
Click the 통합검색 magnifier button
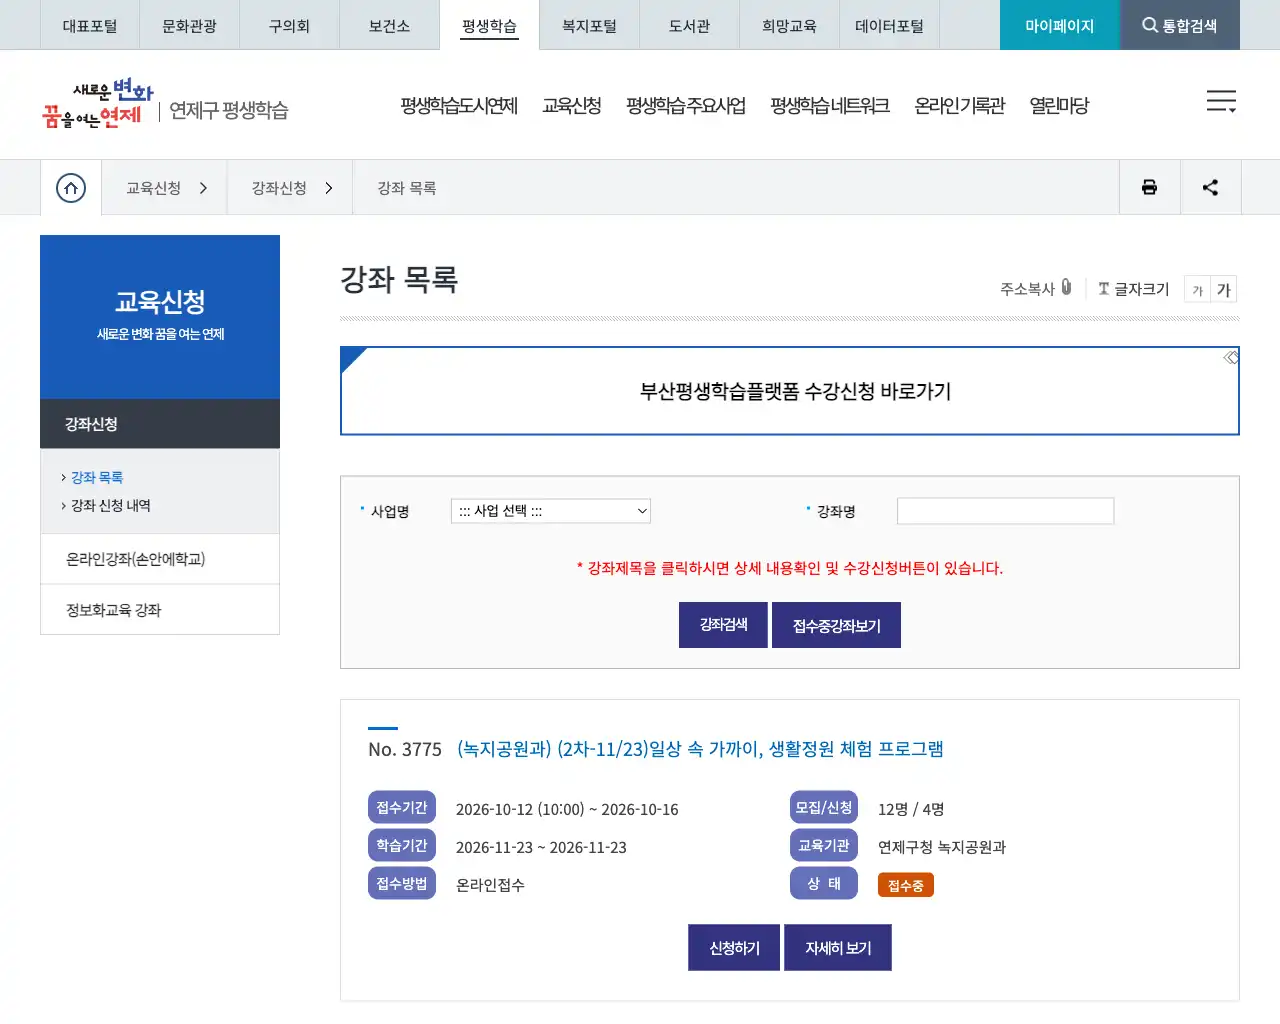point(1179,25)
